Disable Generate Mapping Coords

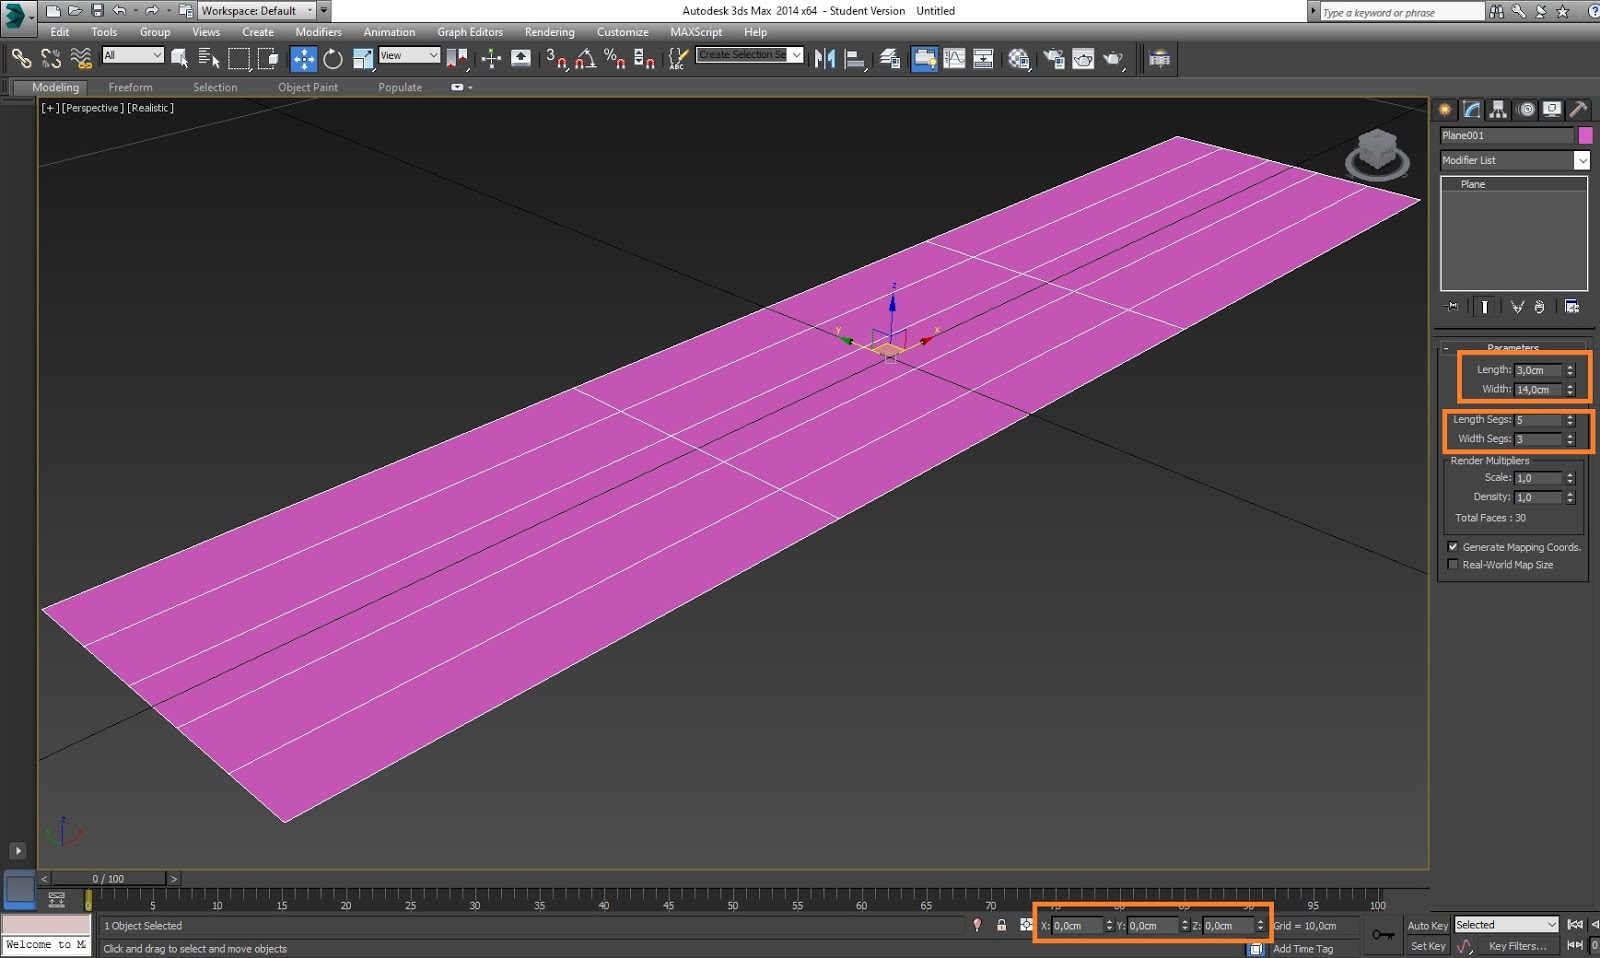point(1454,547)
